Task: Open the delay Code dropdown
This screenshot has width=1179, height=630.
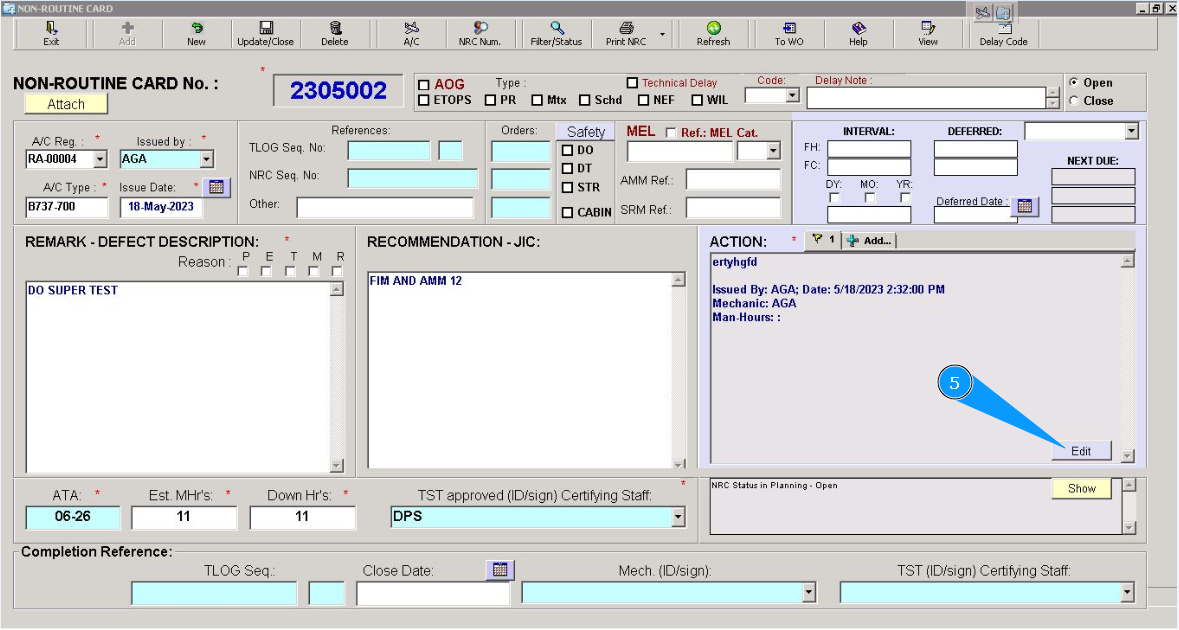Action: tap(793, 95)
